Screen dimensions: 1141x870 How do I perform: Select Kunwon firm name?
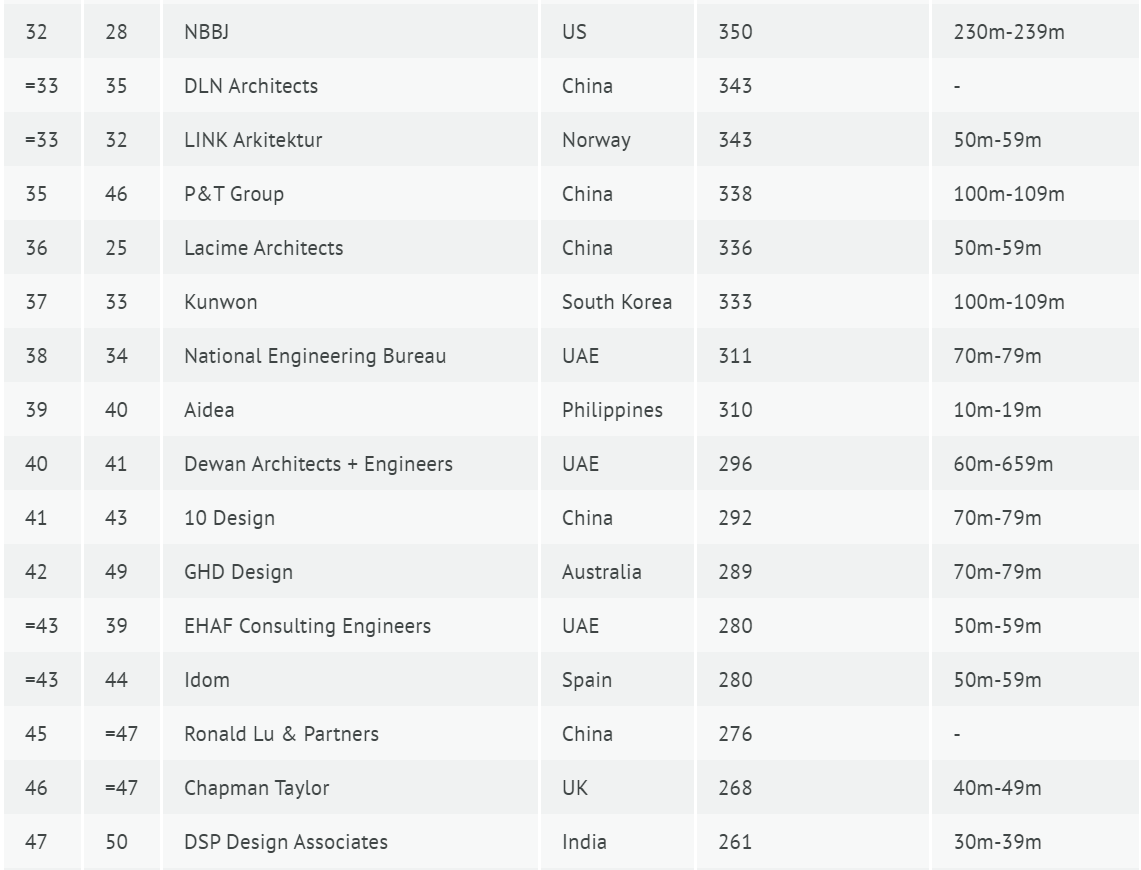(220, 302)
